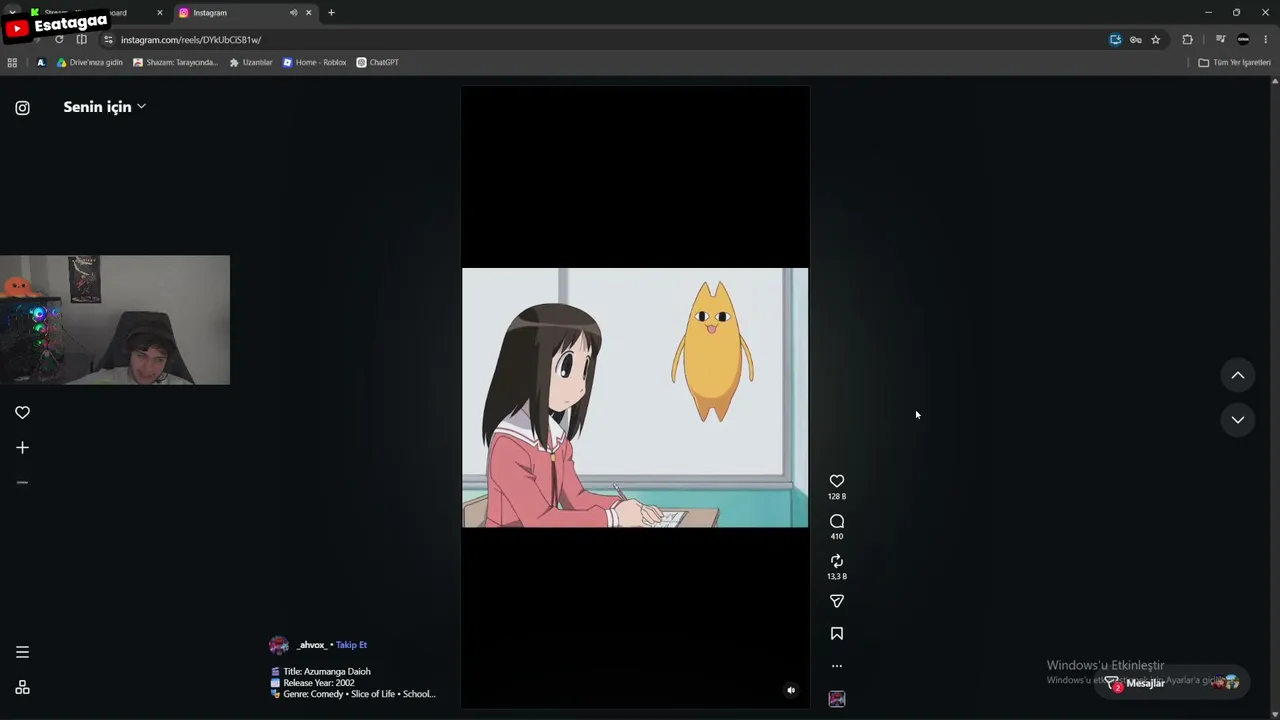
Task: Open the Chrome three-dot menu
Action: 1266,40
